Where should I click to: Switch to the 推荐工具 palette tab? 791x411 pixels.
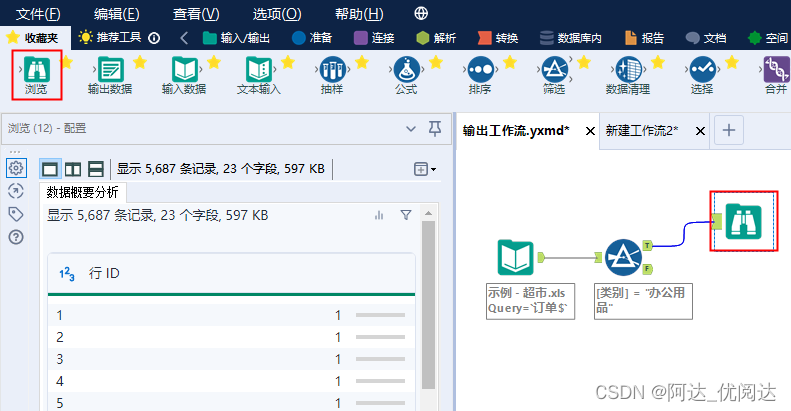pos(110,37)
